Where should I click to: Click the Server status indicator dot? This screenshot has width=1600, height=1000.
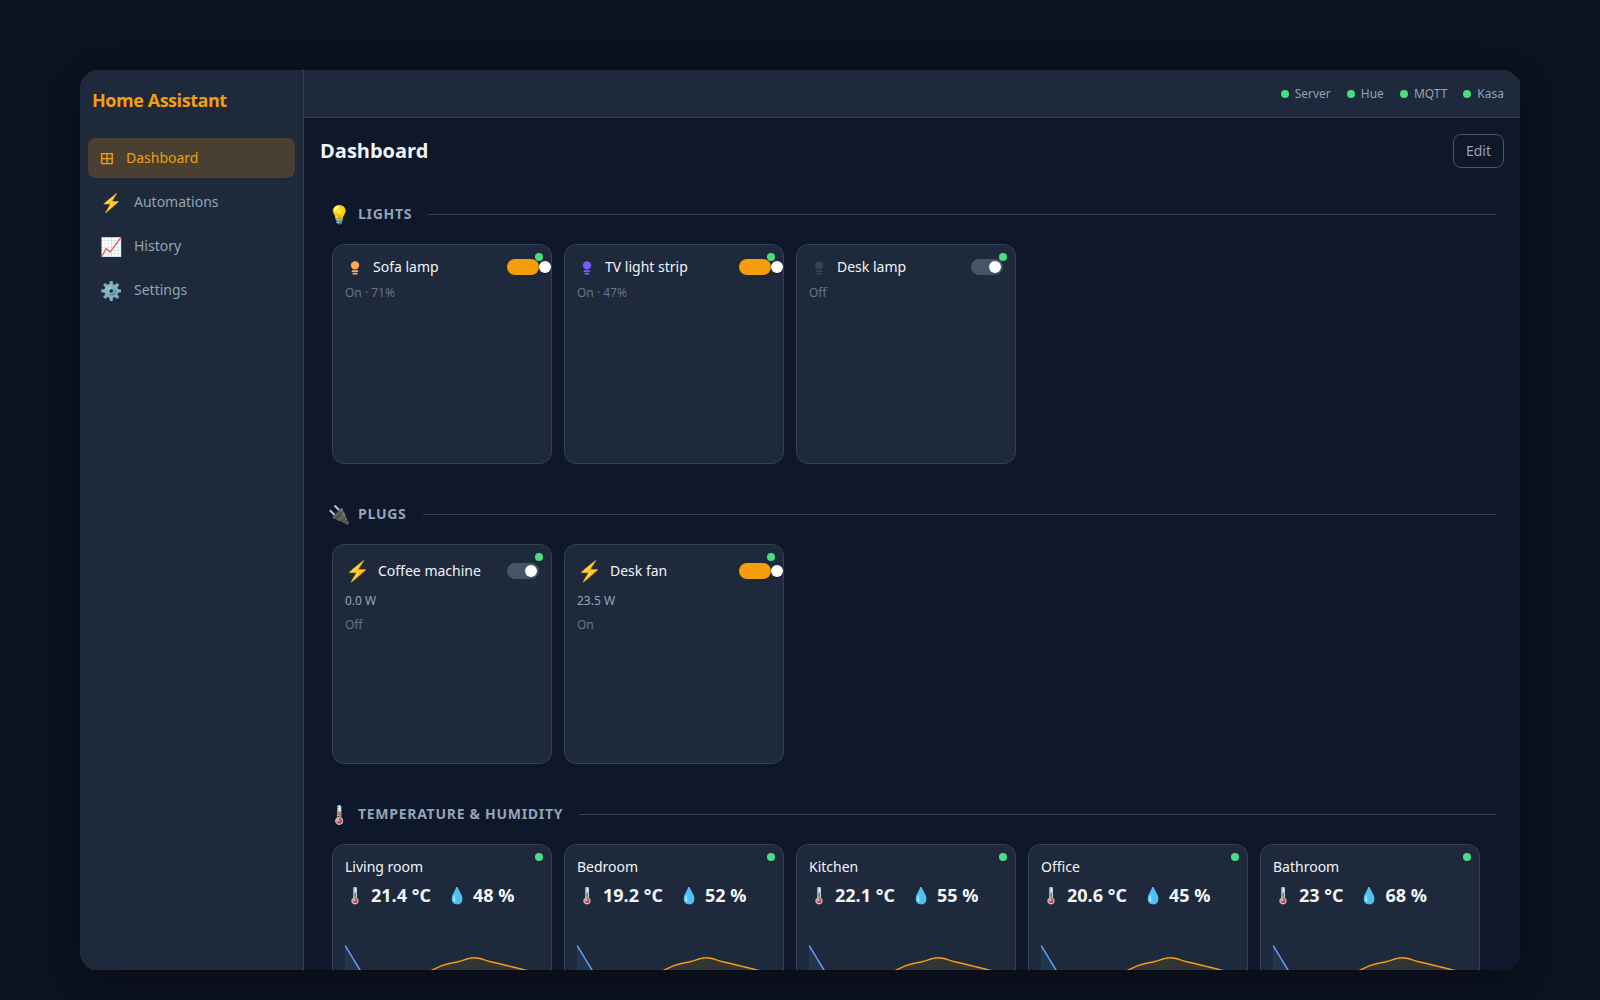(x=1285, y=94)
